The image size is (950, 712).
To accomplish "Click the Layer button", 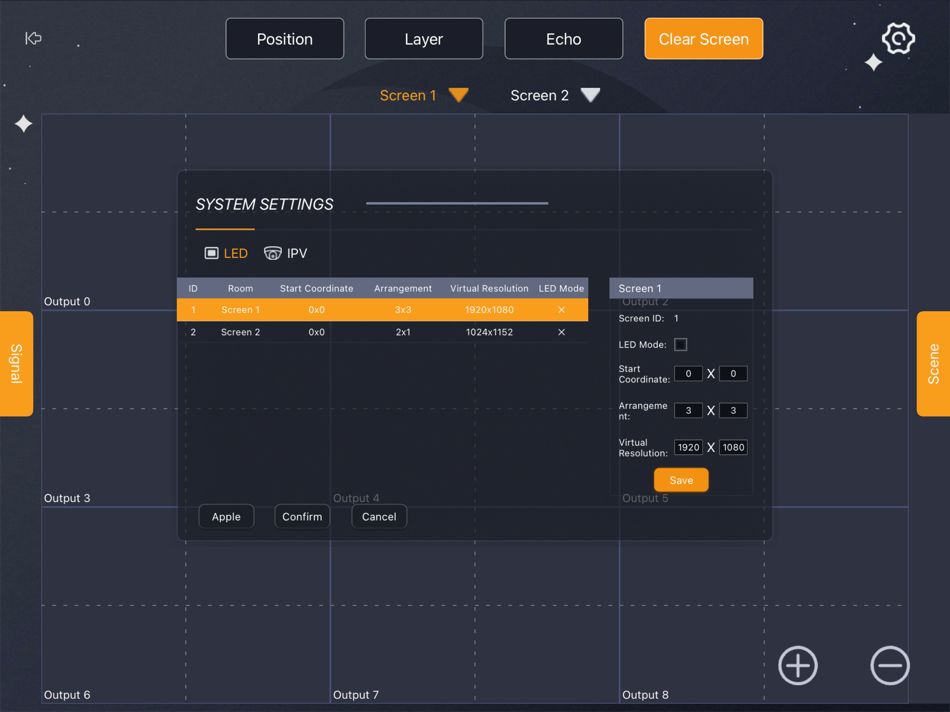I will (x=424, y=39).
